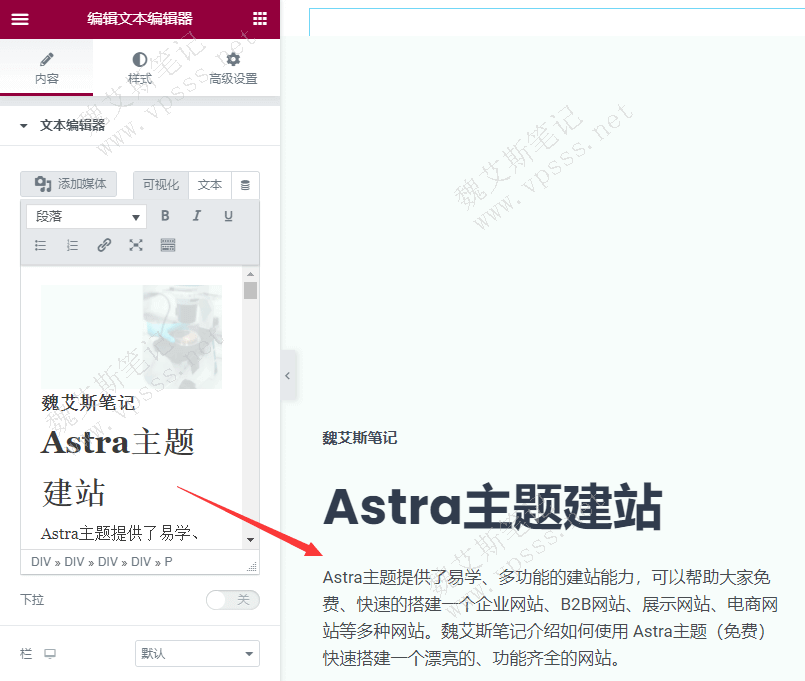Insert a hyperlink using the link icon
Screen dimensions: 805x681
(104, 245)
